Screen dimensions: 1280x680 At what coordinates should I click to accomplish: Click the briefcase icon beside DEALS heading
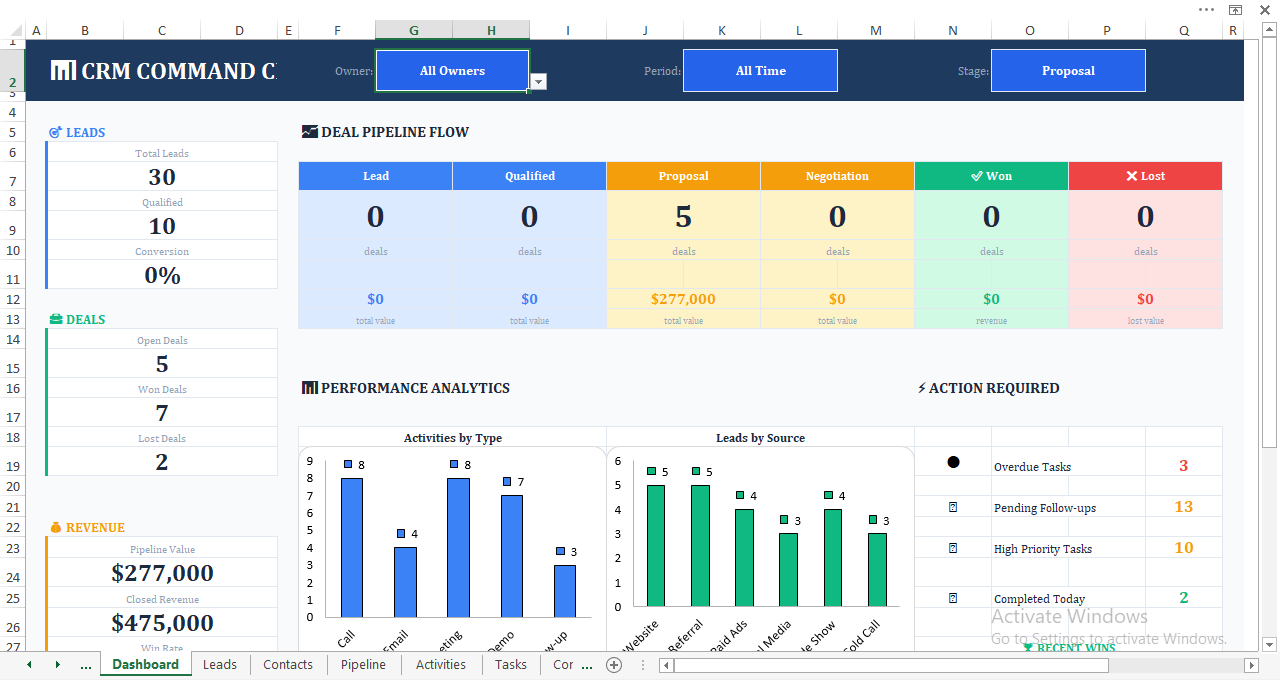(56, 319)
